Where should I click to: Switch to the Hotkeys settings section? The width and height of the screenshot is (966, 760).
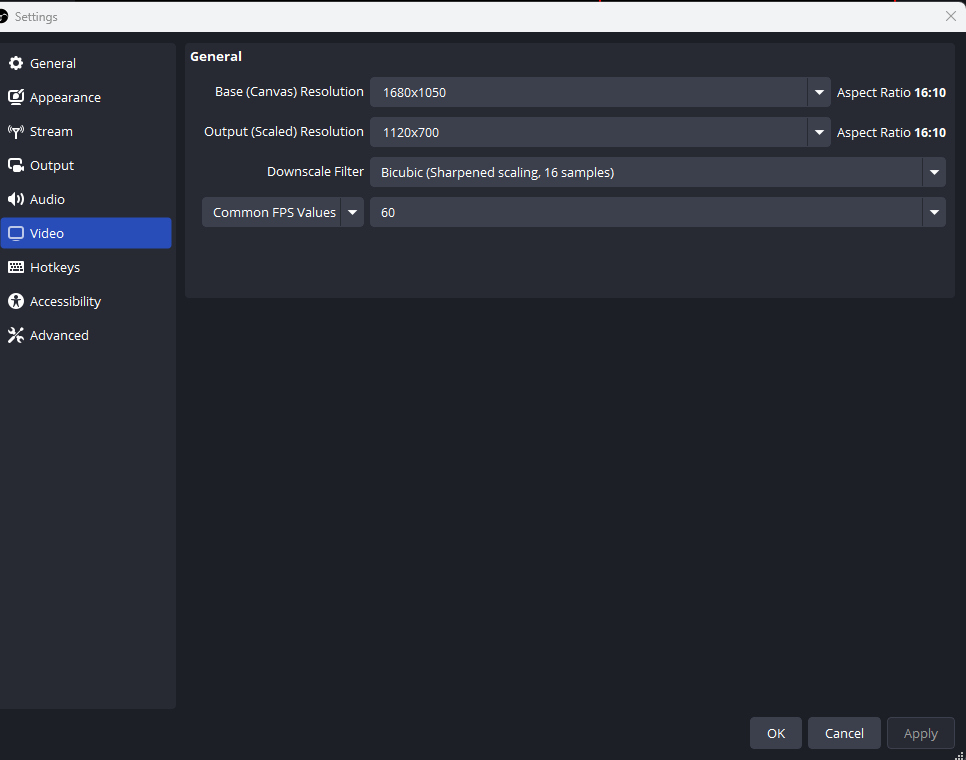click(x=55, y=268)
